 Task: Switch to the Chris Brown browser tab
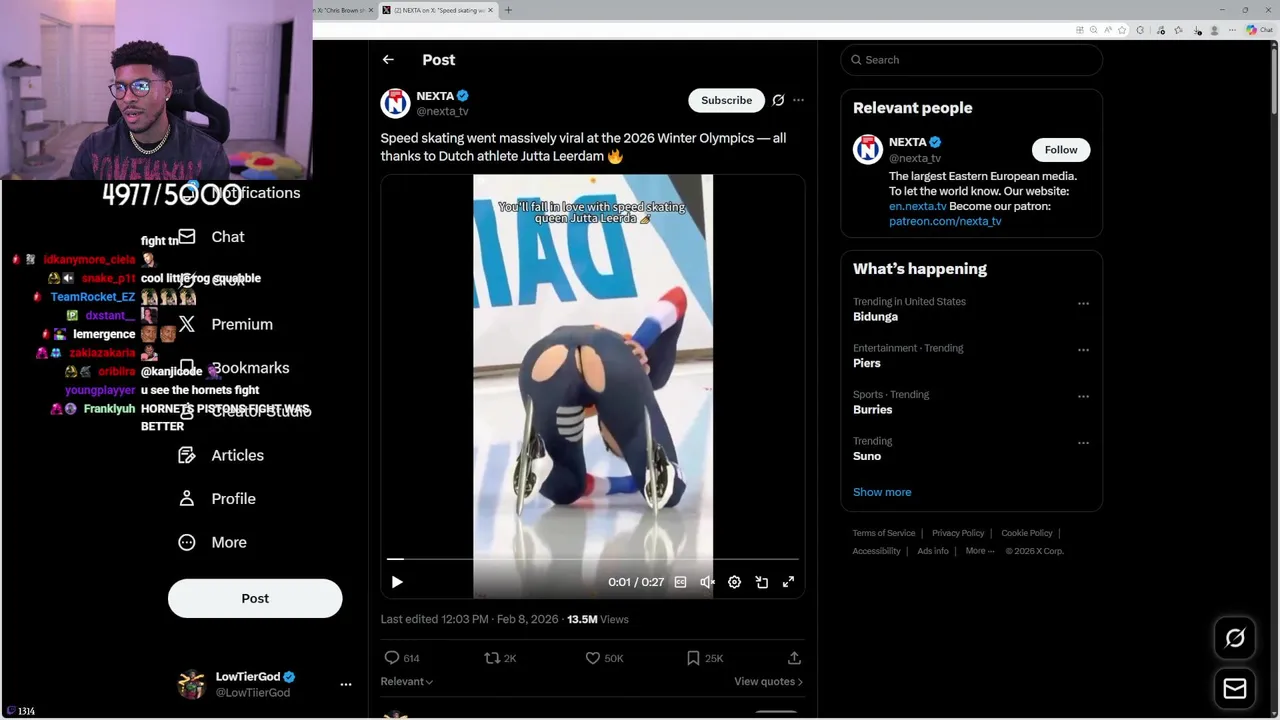coord(342,10)
